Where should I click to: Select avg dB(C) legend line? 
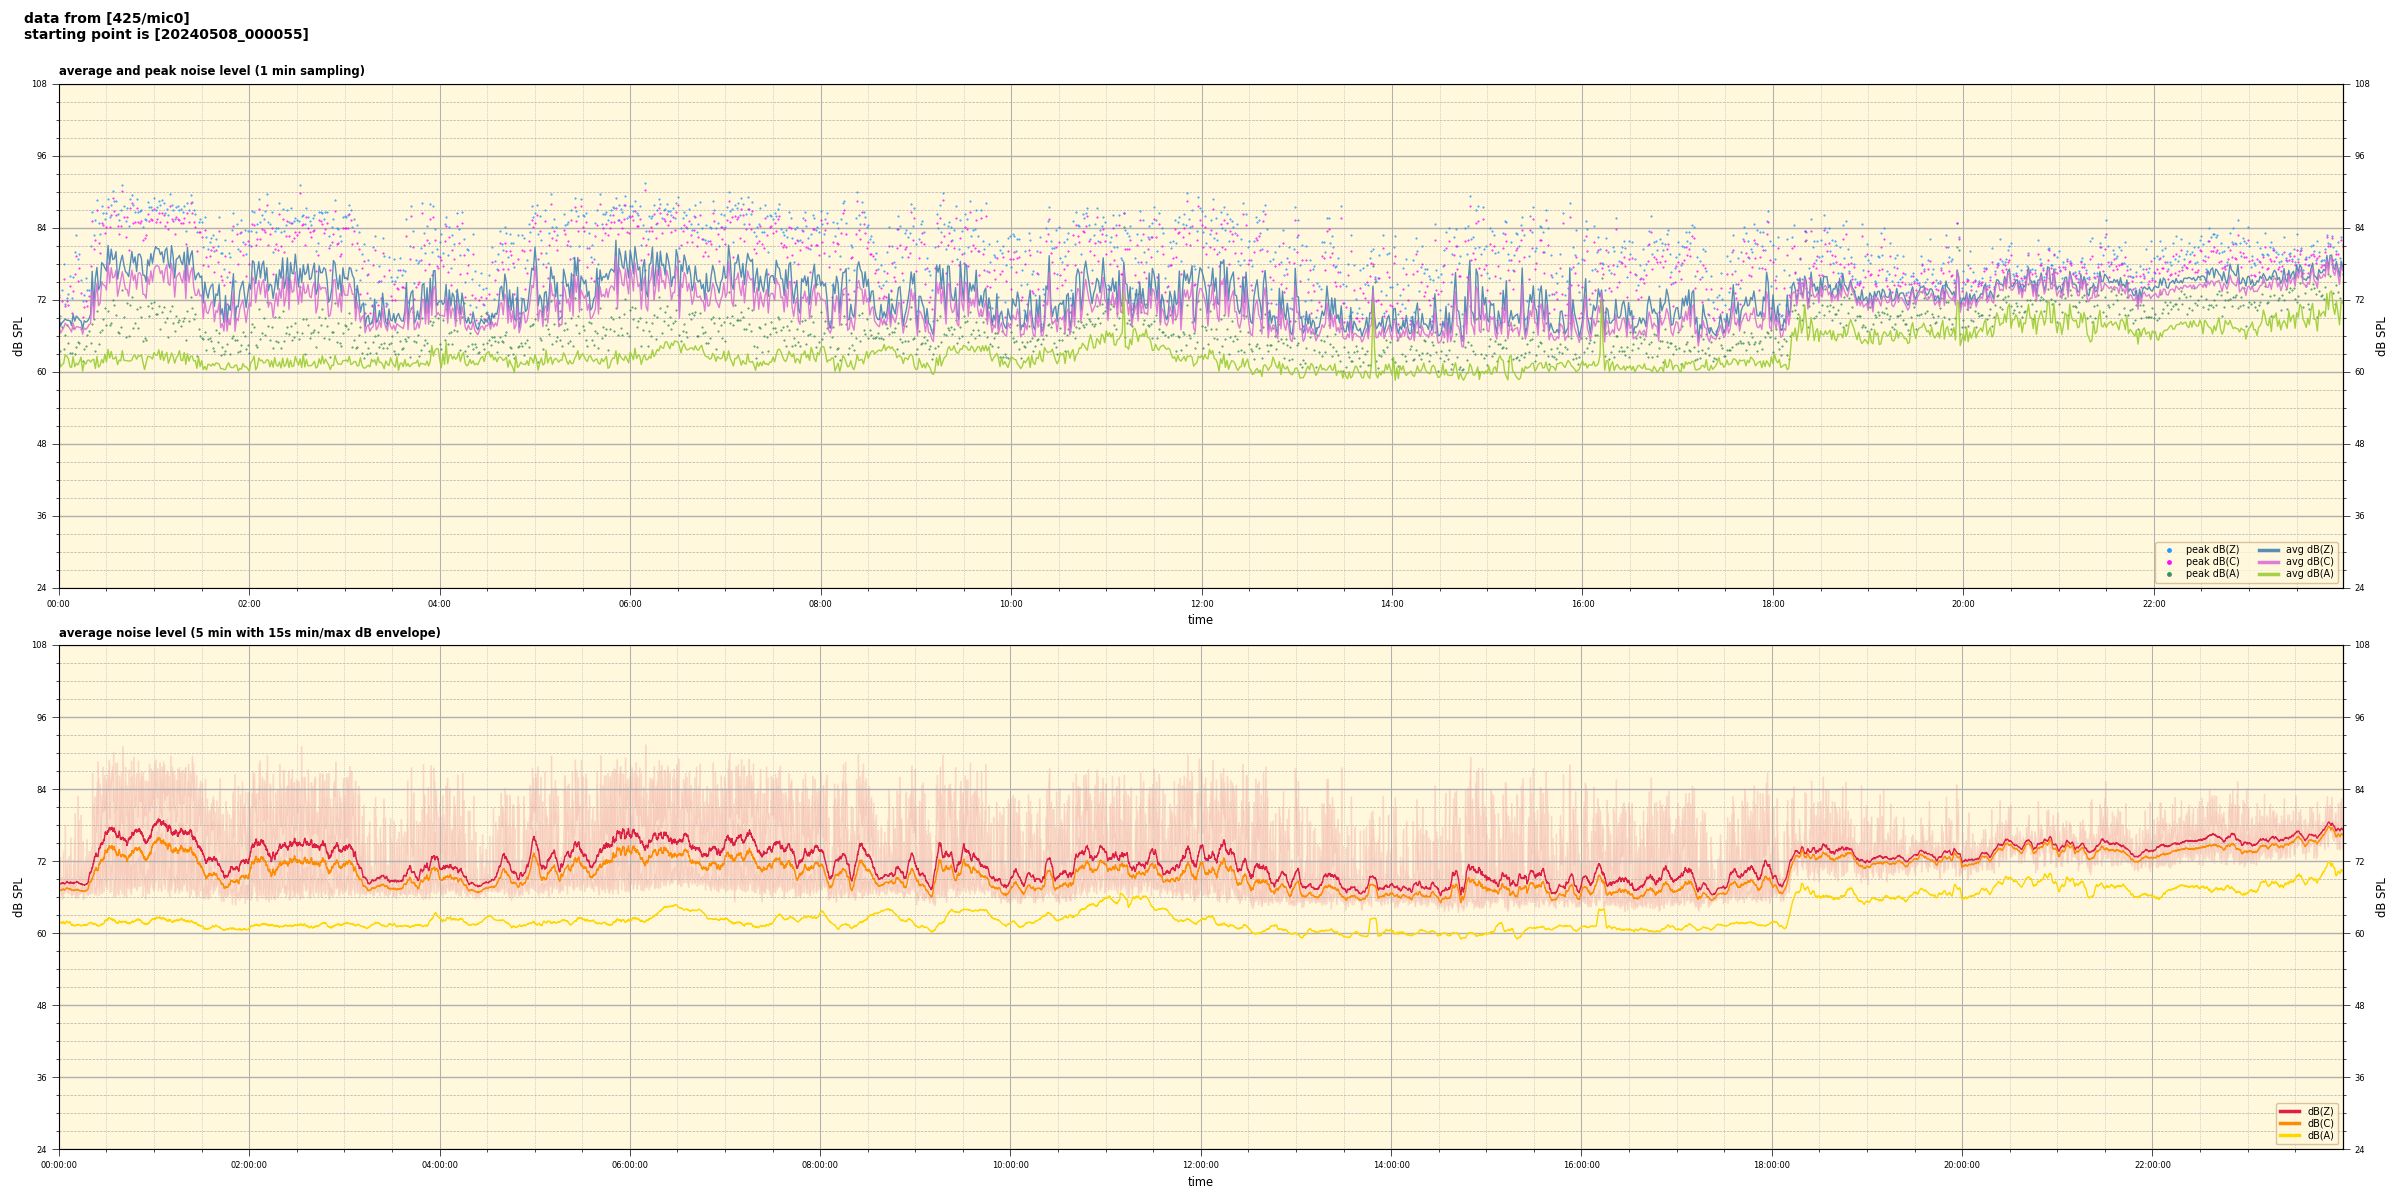(2269, 562)
